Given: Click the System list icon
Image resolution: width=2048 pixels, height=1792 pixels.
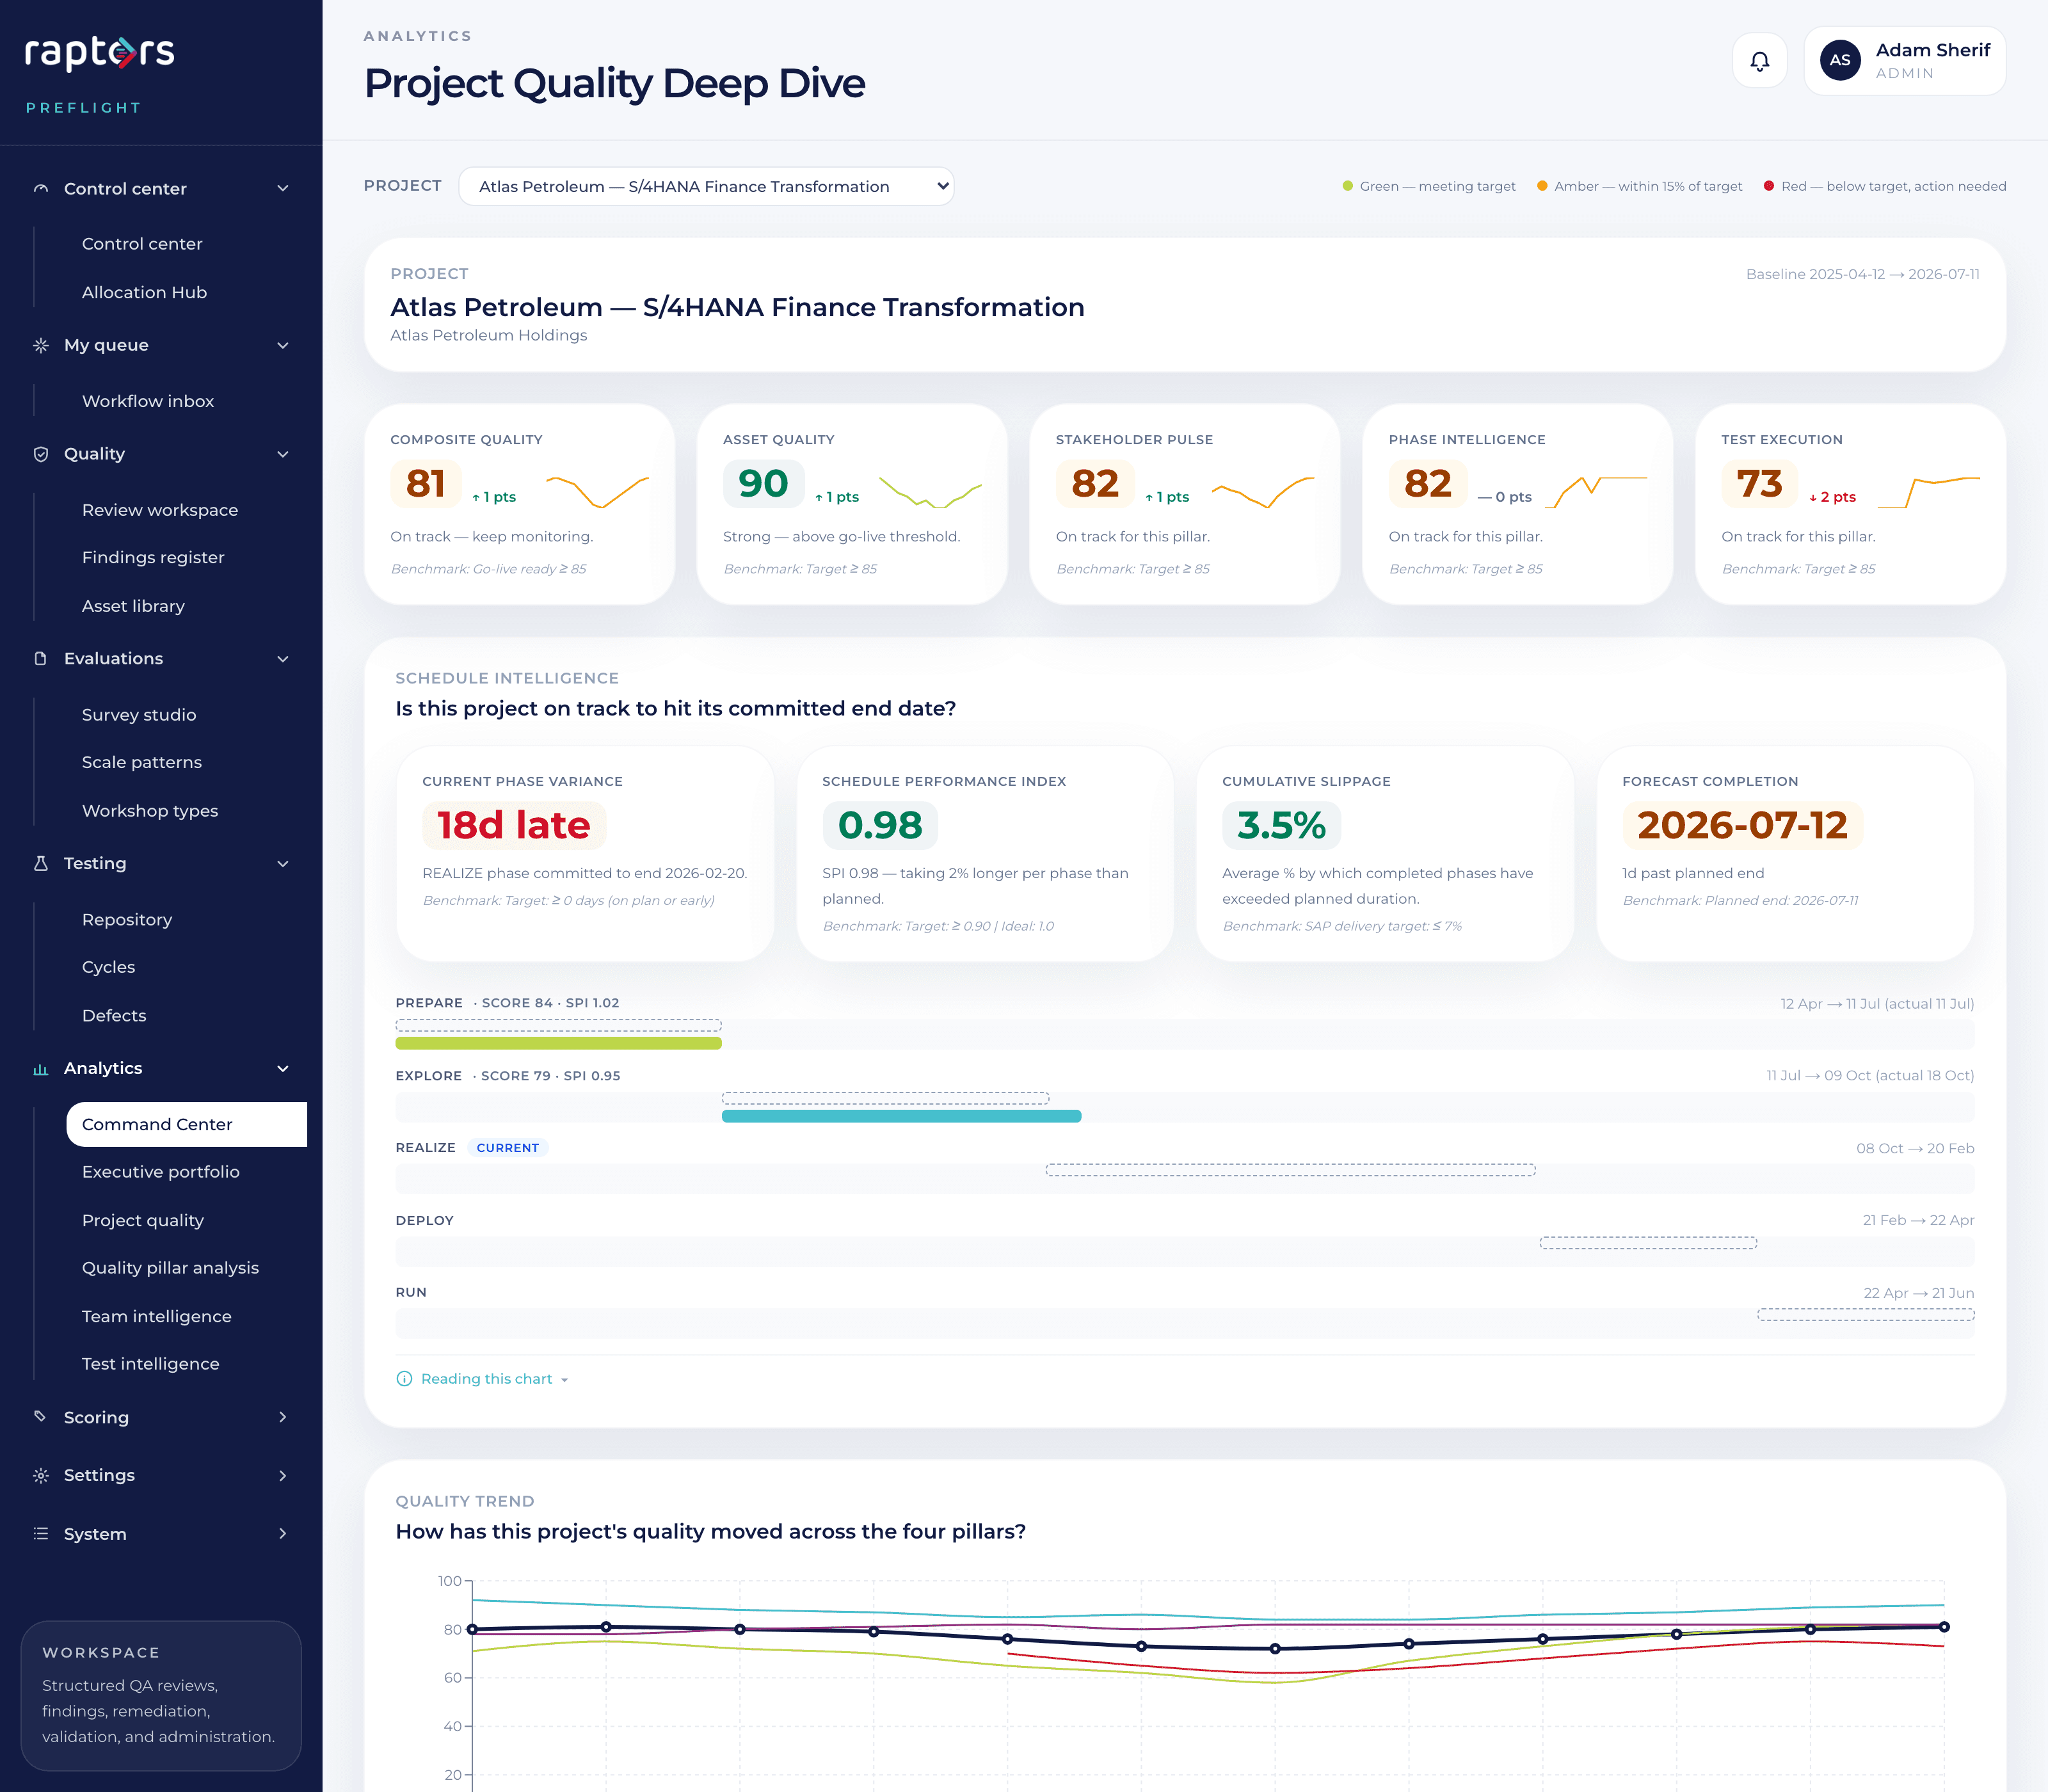Looking at the screenshot, I should (41, 1534).
